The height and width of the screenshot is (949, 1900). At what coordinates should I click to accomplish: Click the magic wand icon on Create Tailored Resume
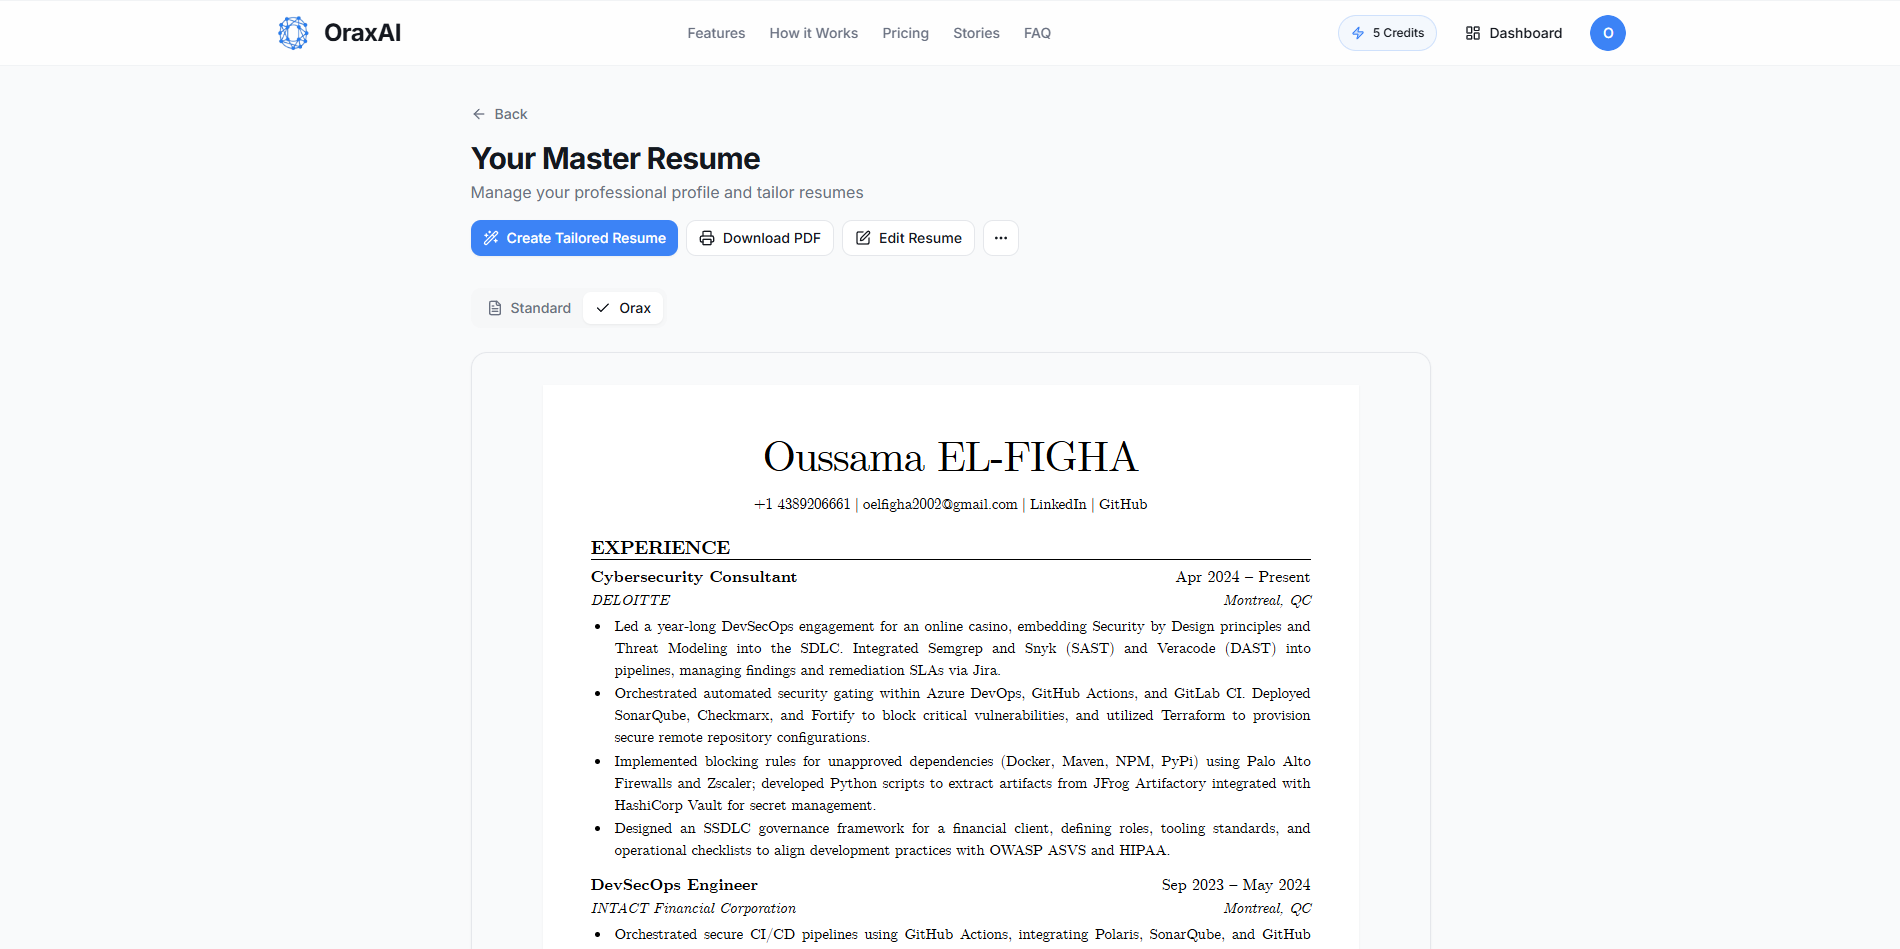pos(490,238)
